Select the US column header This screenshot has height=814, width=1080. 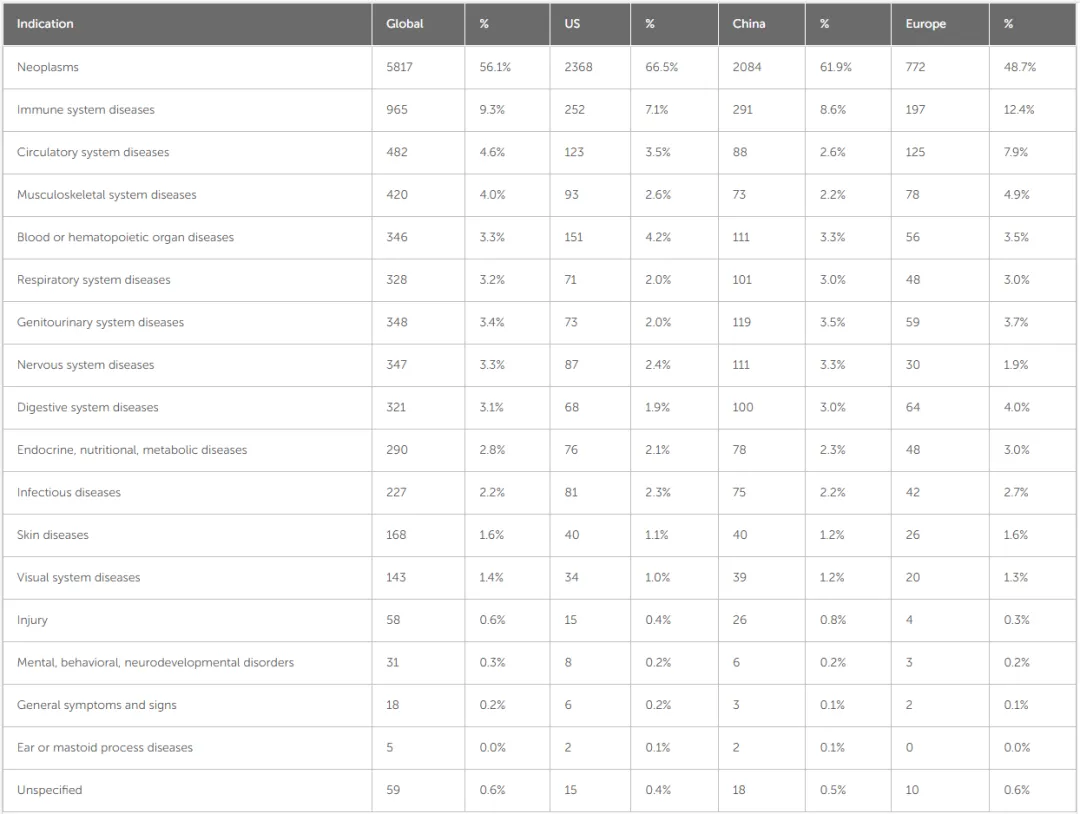coord(572,23)
